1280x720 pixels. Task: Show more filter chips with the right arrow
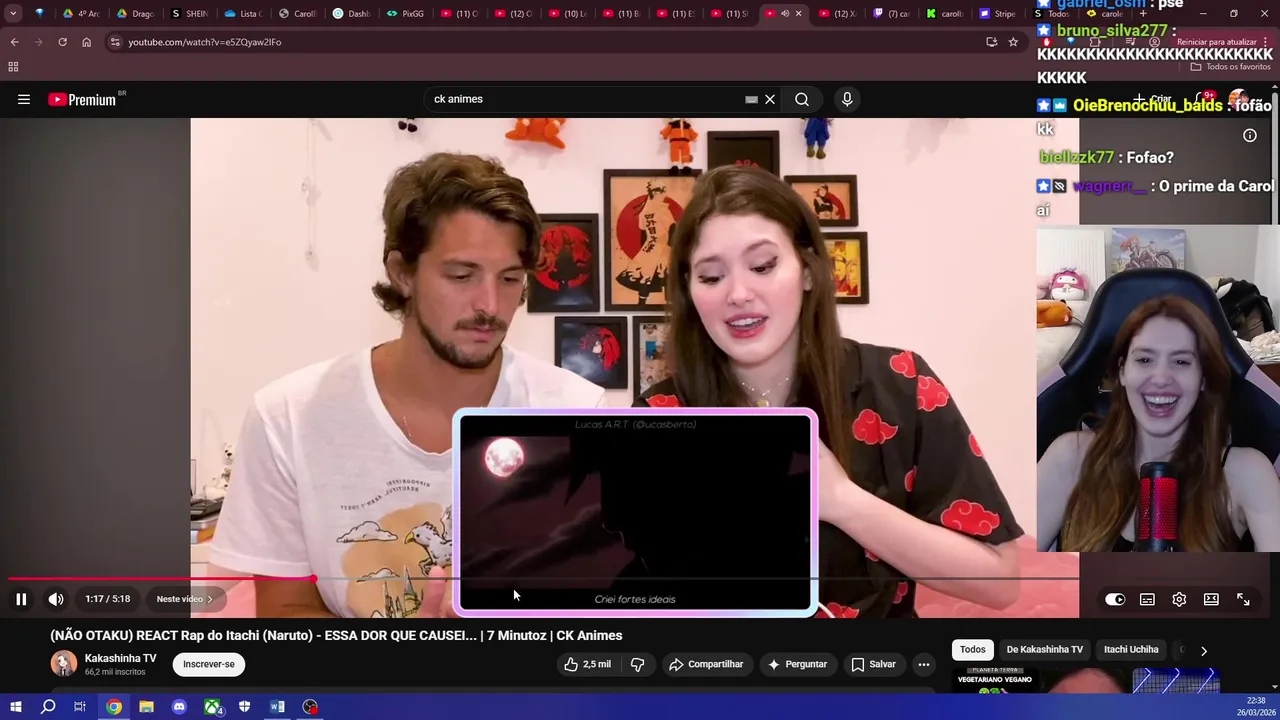coord(1204,650)
